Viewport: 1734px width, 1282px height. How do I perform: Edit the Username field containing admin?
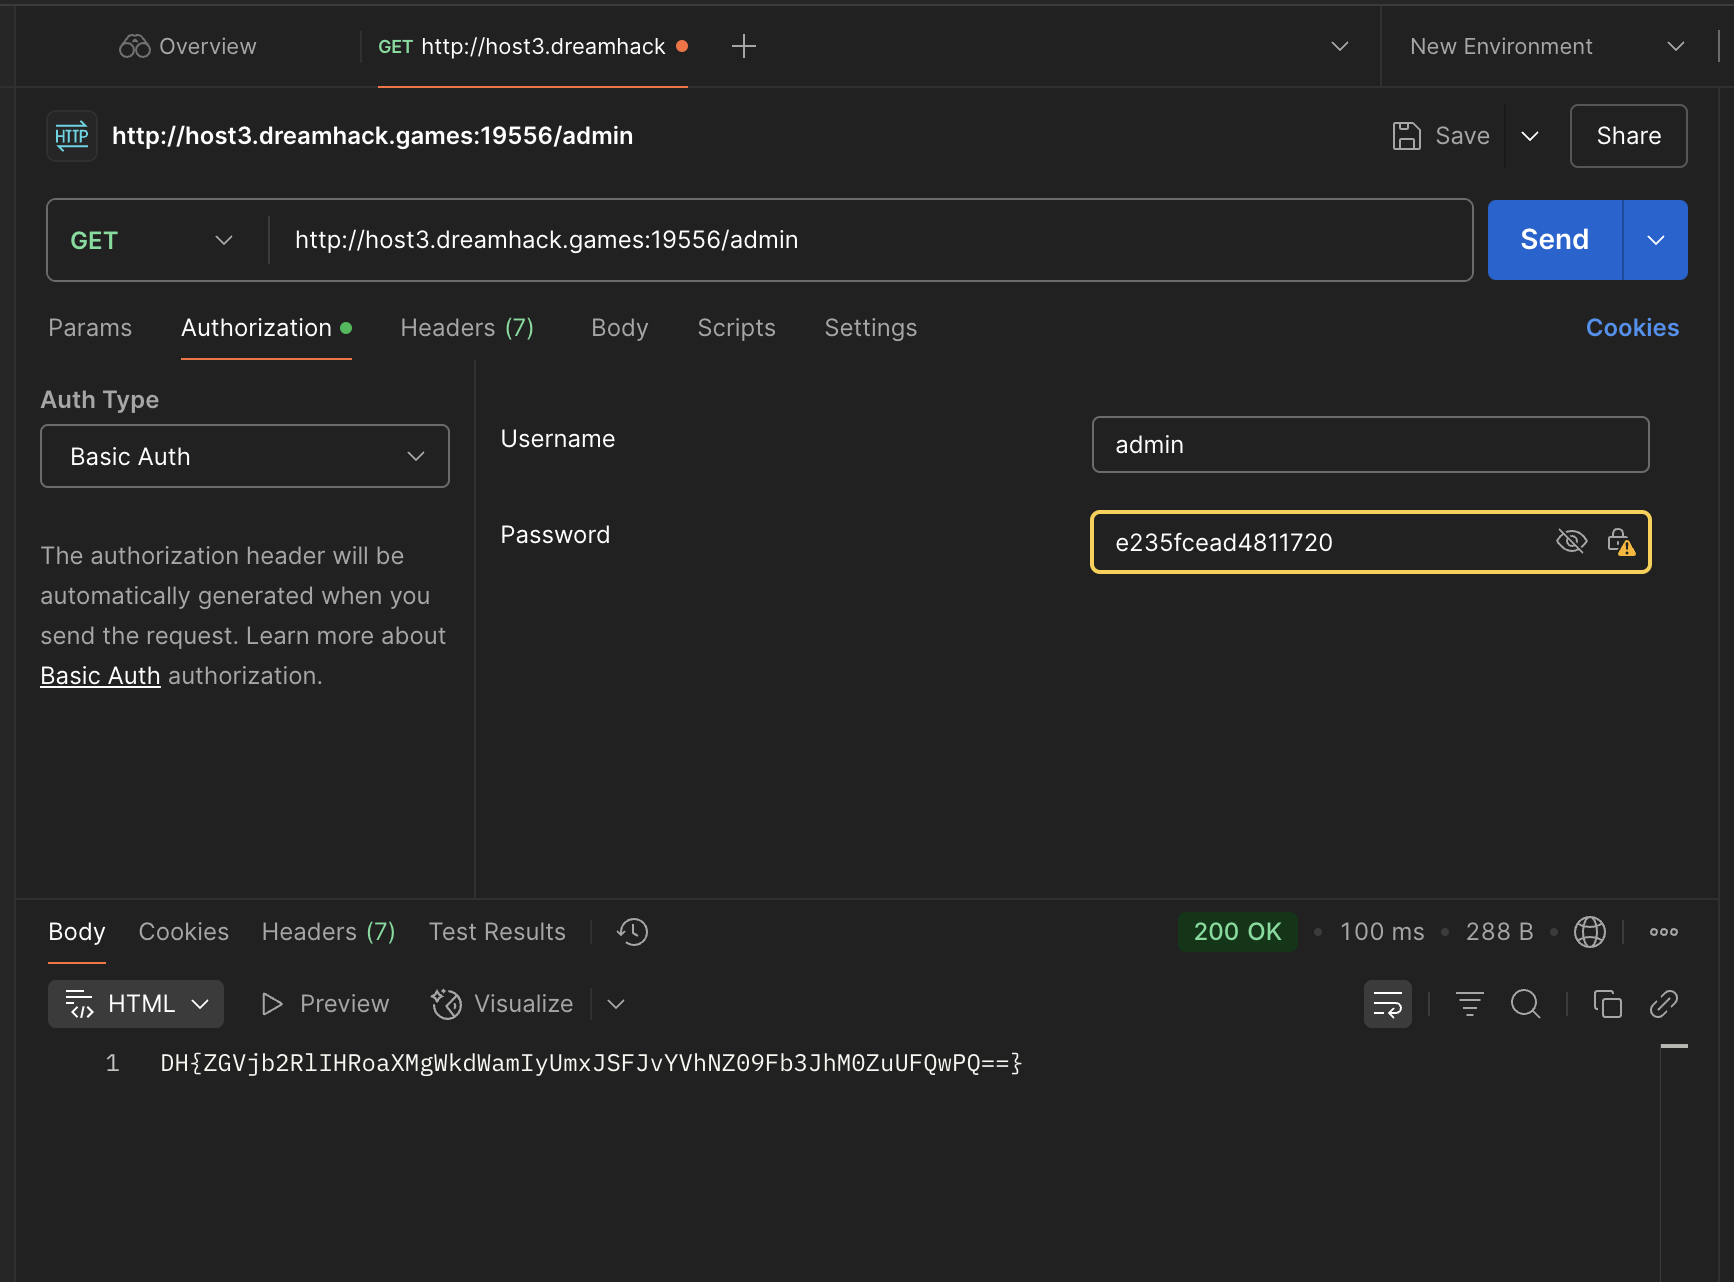pos(1370,445)
